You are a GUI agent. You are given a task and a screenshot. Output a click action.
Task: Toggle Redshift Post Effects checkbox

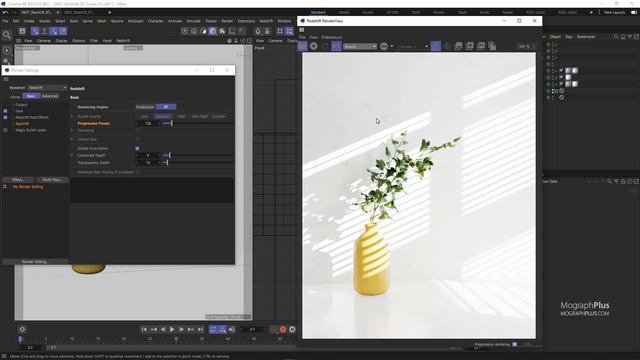(5, 117)
